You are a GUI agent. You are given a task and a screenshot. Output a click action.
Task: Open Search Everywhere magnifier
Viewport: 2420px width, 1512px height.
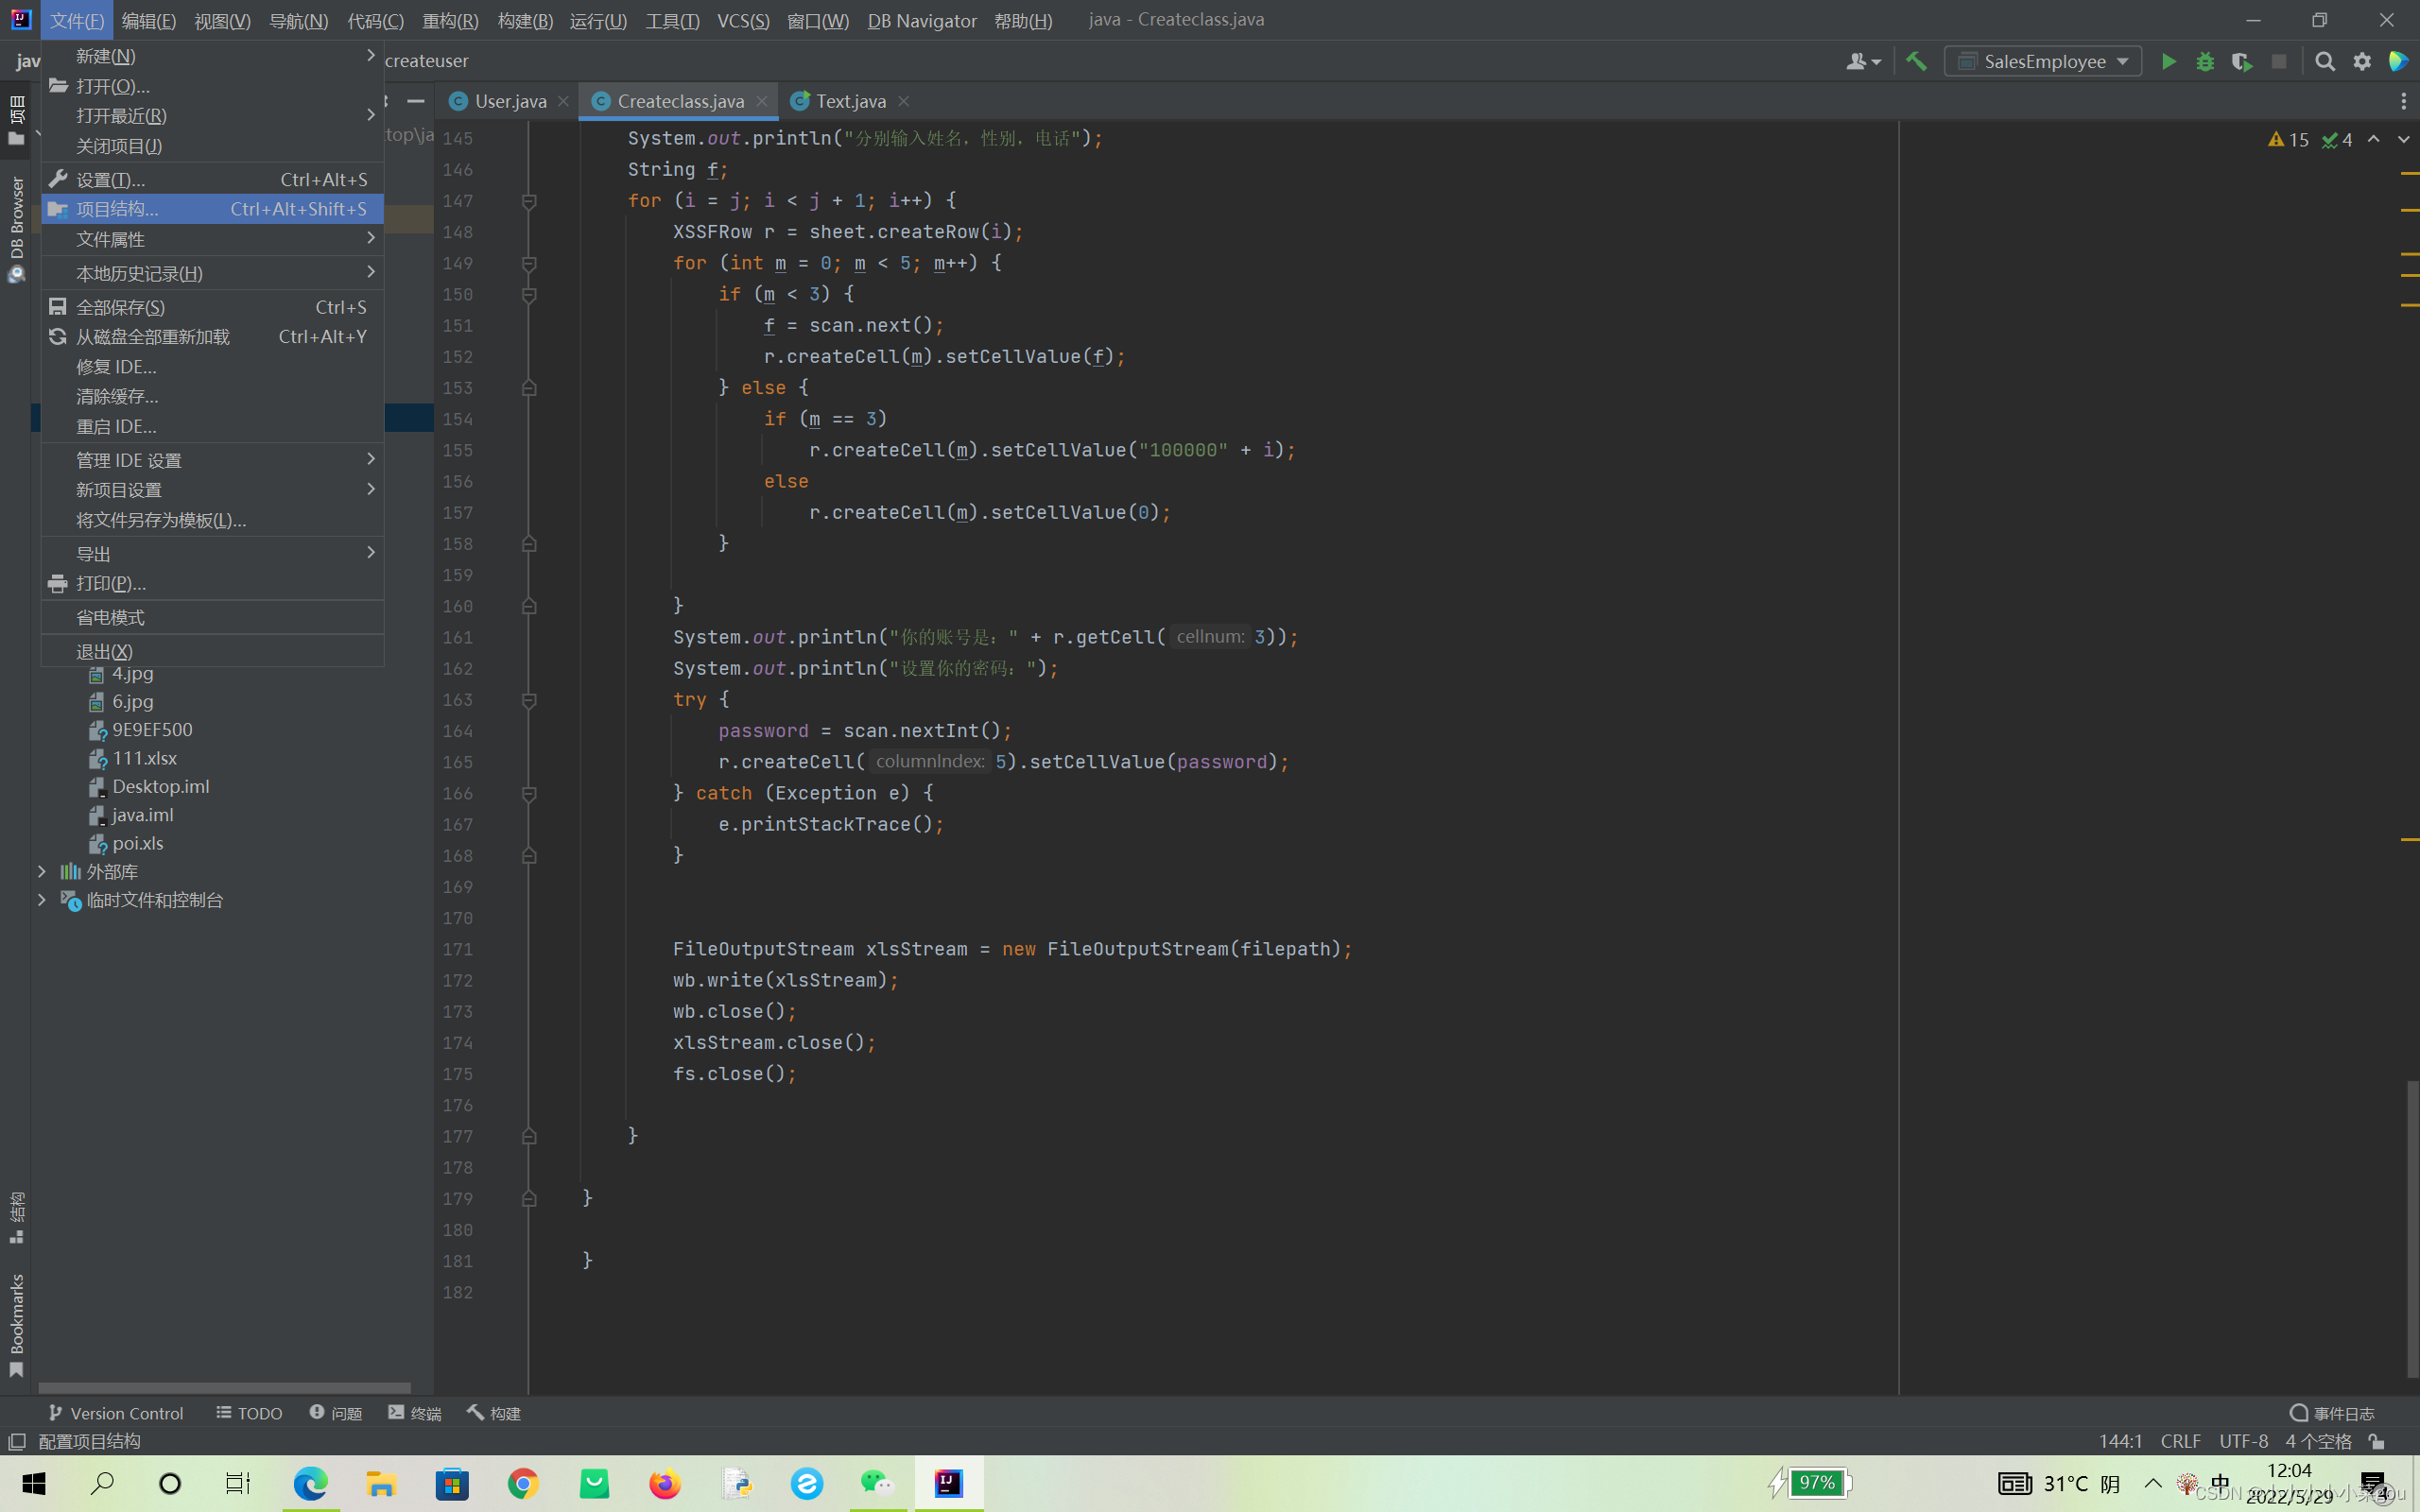click(2325, 61)
